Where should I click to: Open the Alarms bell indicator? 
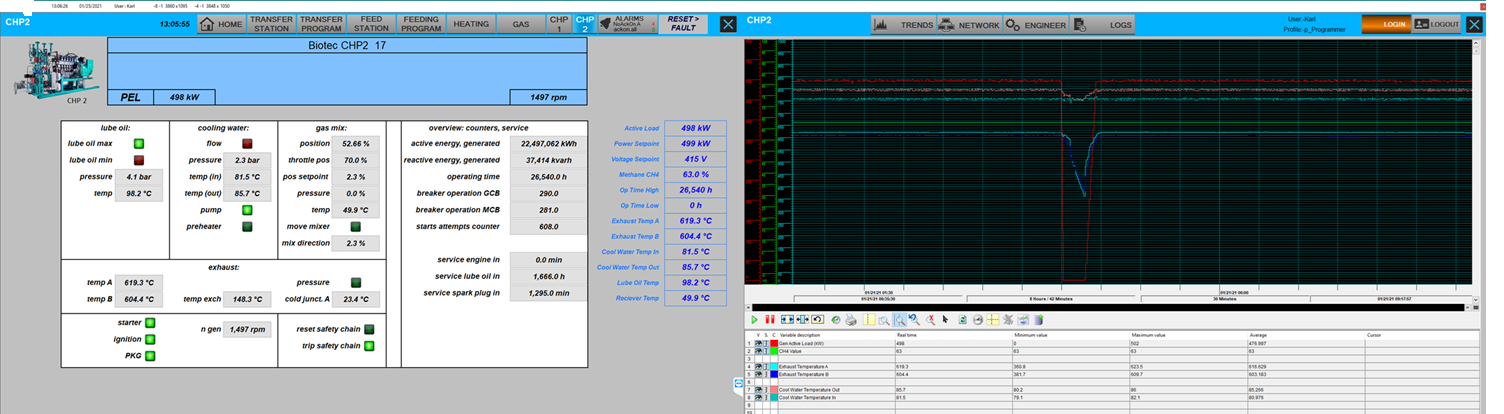(625, 24)
